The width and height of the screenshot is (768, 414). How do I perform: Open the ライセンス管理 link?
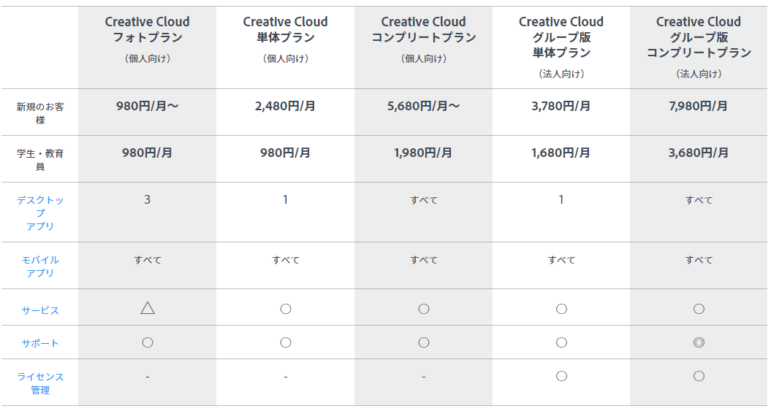click(x=38, y=383)
